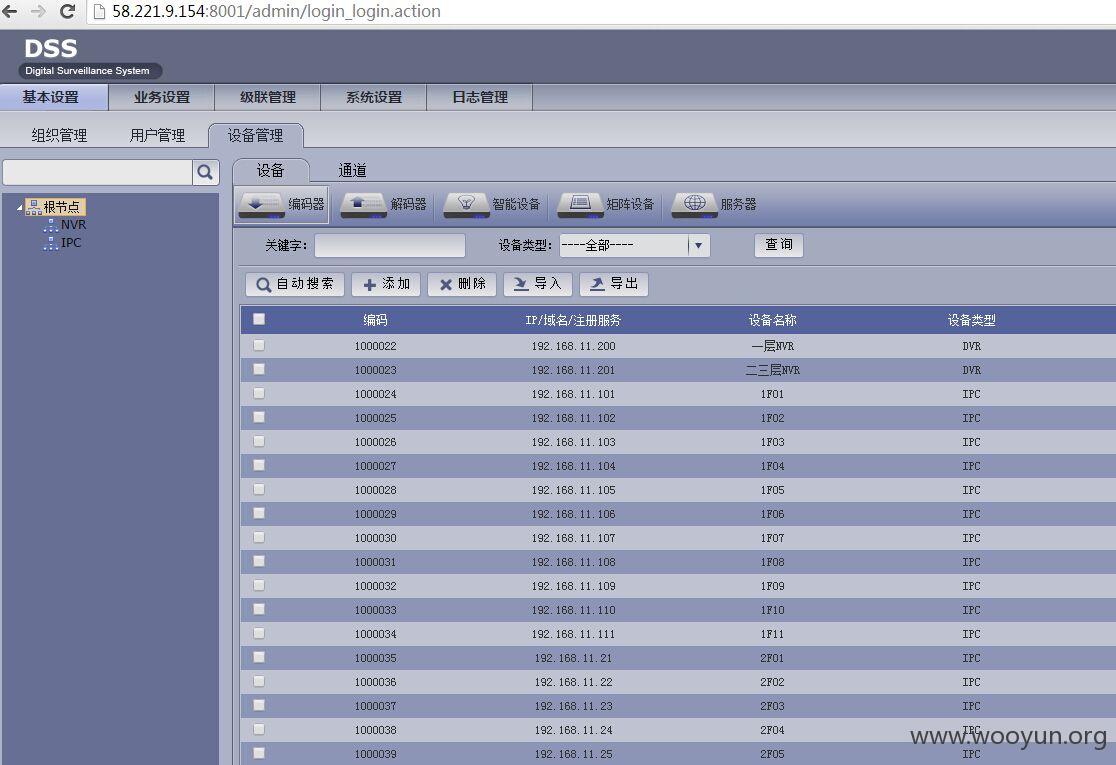The height and width of the screenshot is (765, 1116).
Task: Check the row for device 1000024
Action: click(x=259, y=393)
